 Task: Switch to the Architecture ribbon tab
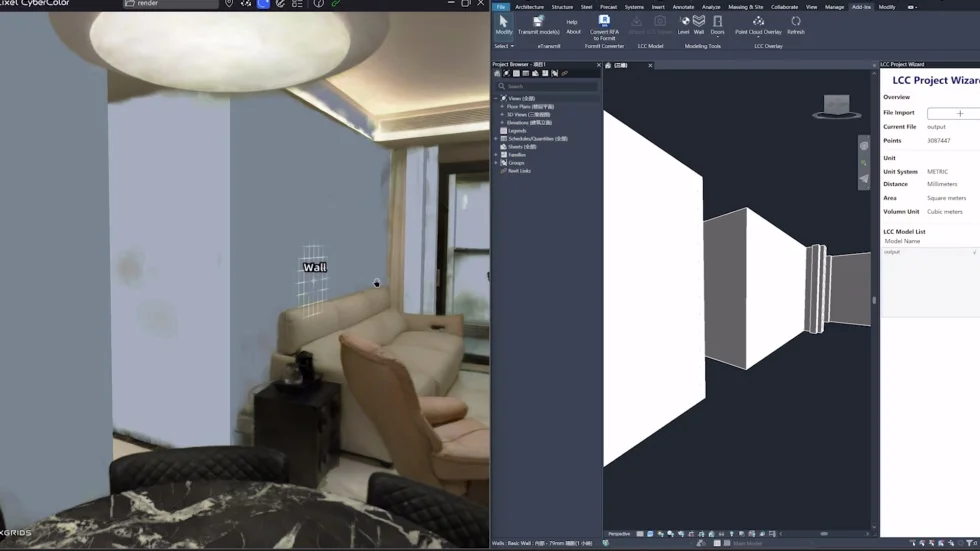tap(529, 7)
